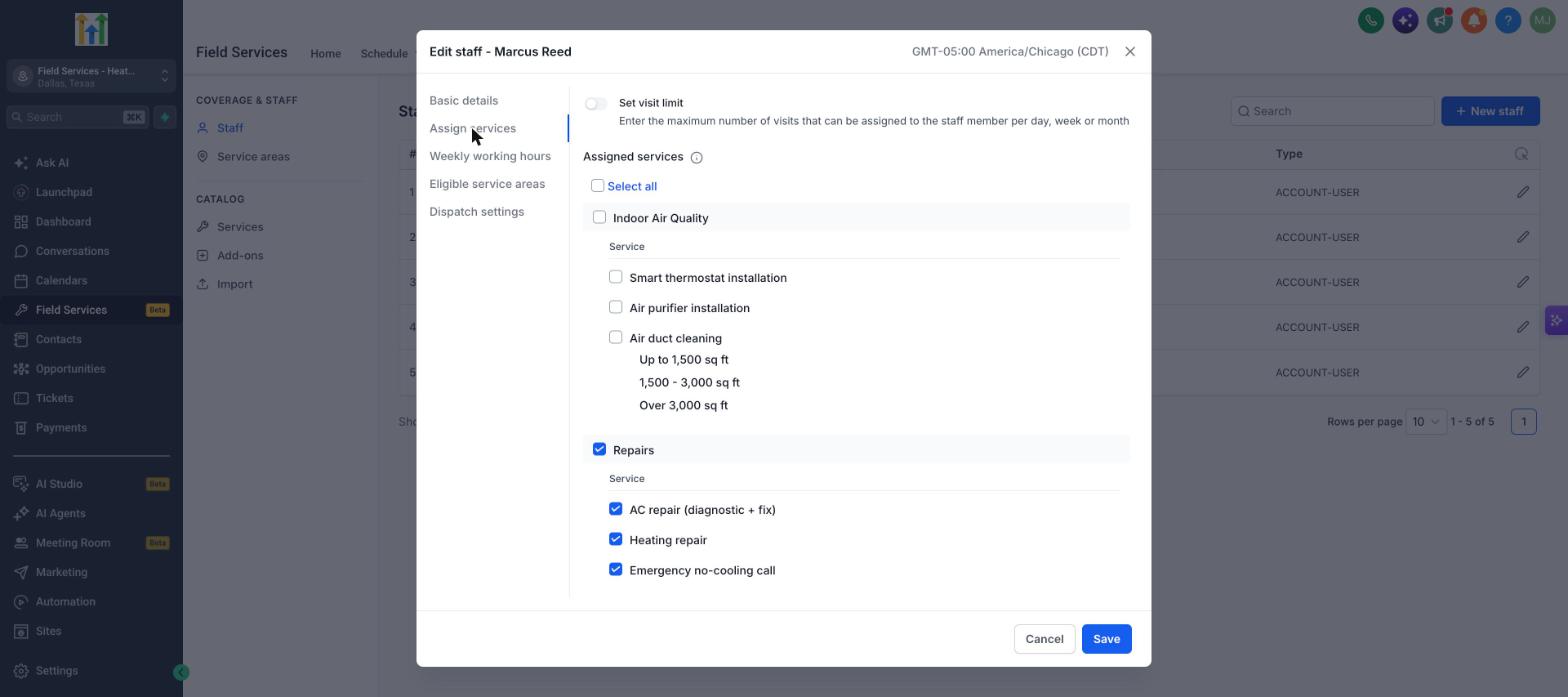The image size is (1568, 697).
Task: Open the Basic details section
Action: pyautogui.click(x=464, y=101)
